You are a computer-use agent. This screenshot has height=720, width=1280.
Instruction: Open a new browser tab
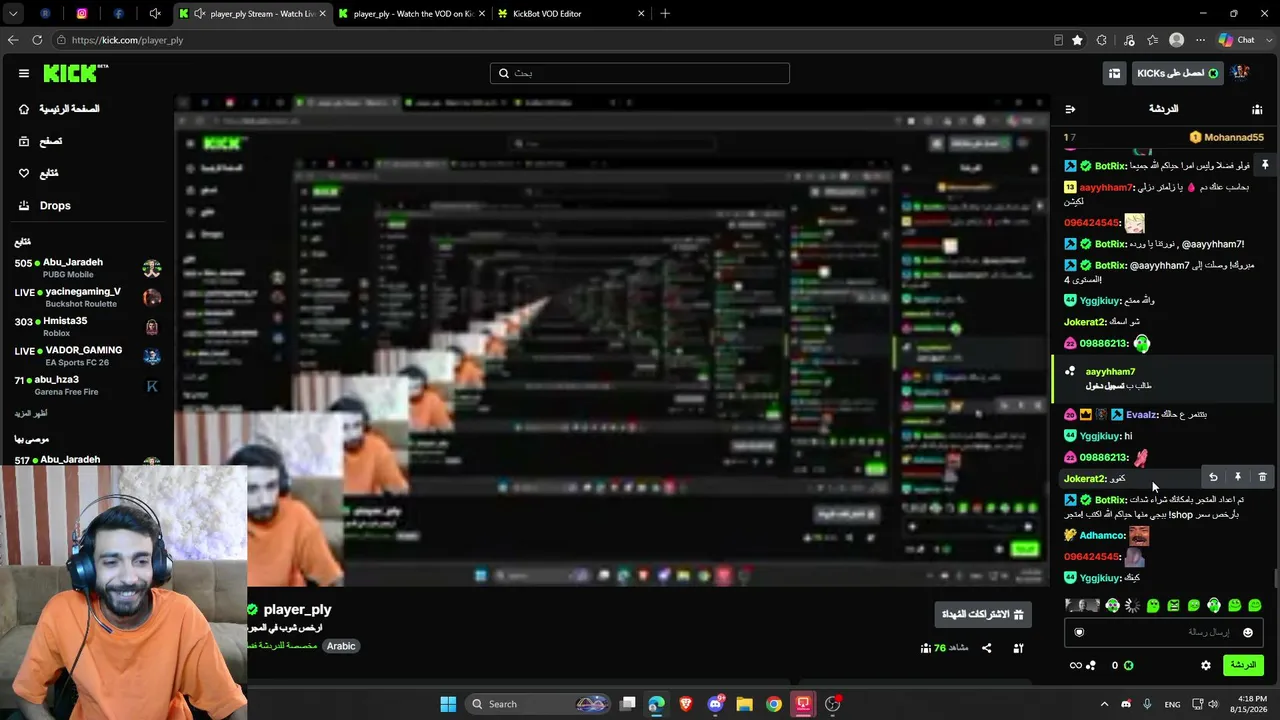[665, 14]
